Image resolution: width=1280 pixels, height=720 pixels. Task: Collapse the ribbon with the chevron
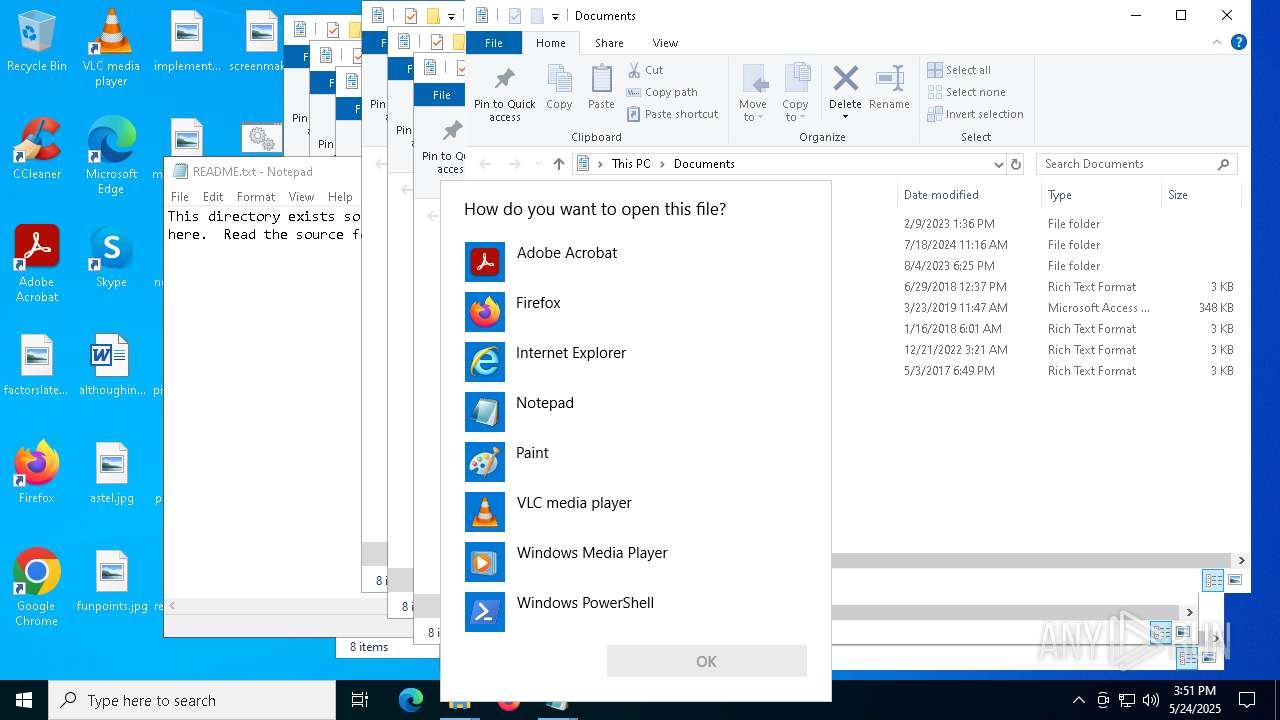(x=1217, y=43)
